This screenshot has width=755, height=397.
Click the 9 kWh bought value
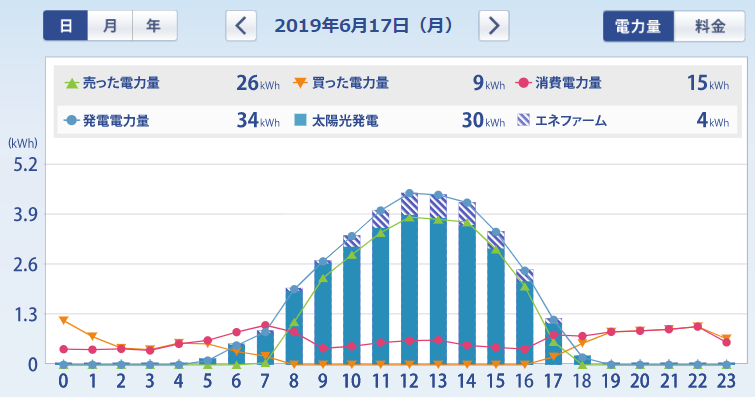[489, 83]
